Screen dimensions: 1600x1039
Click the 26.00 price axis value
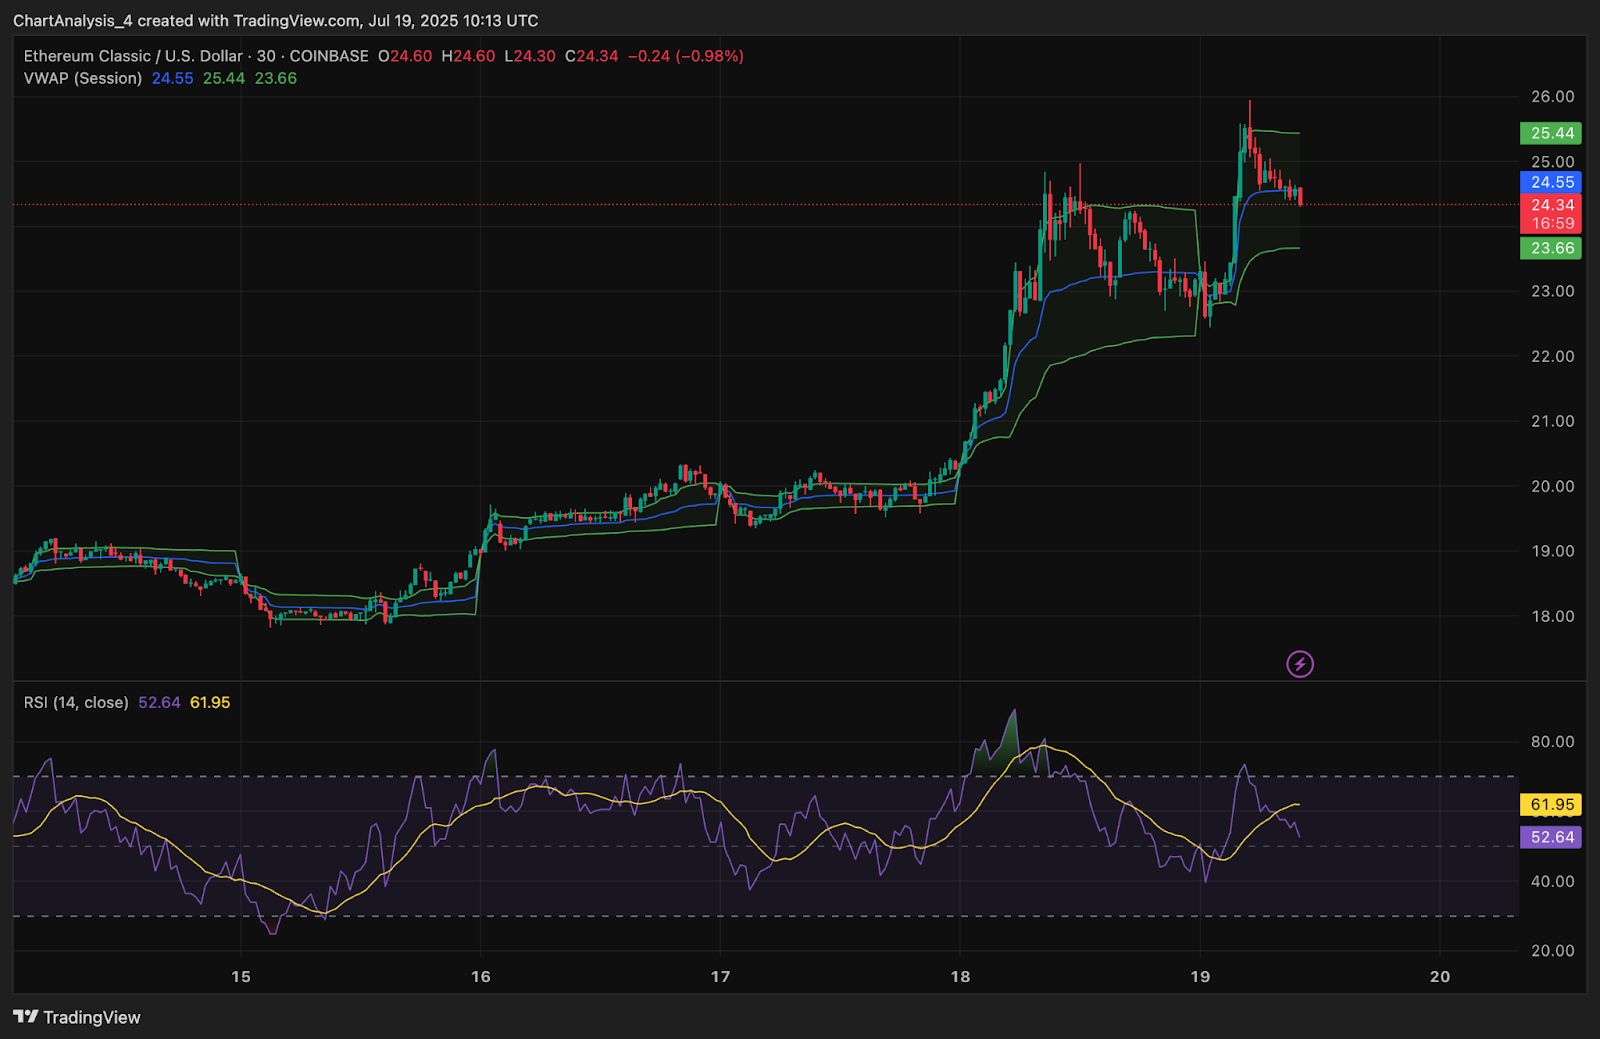point(1553,97)
